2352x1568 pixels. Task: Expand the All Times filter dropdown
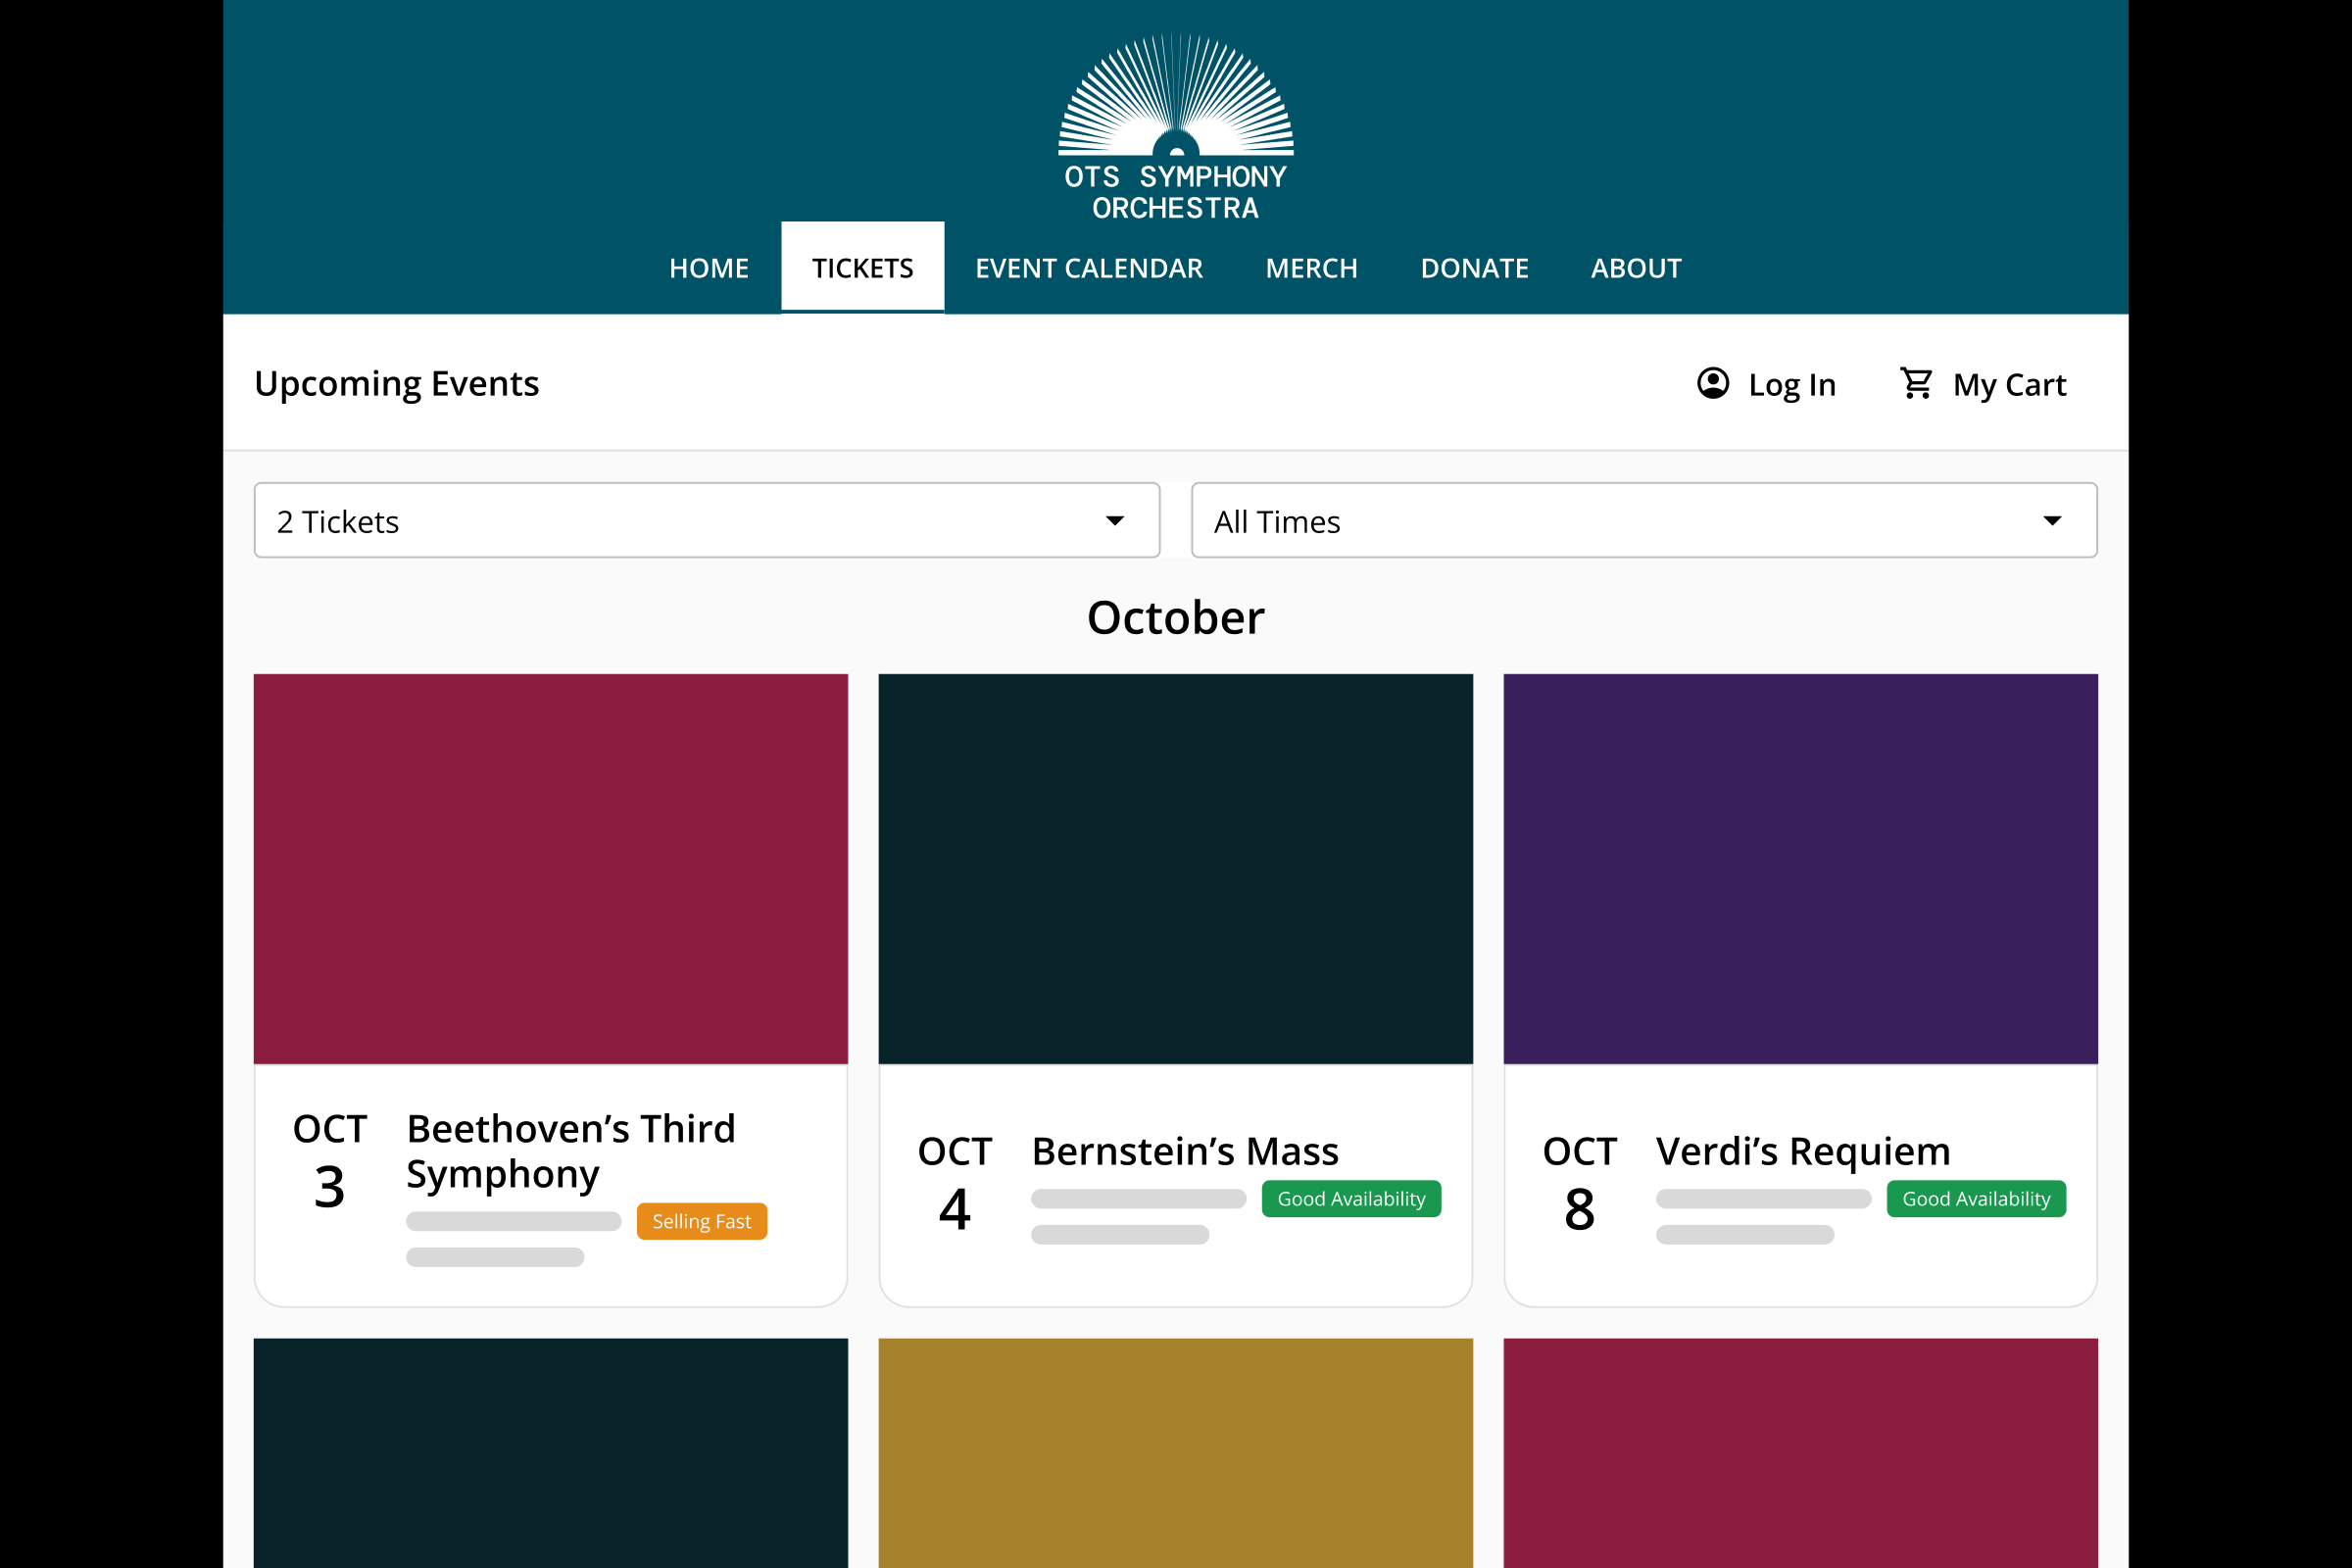[x=1644, y=520]
